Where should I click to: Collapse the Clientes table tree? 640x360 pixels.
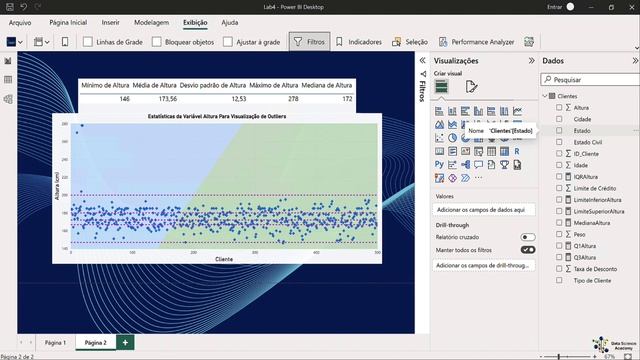[545, 96]
